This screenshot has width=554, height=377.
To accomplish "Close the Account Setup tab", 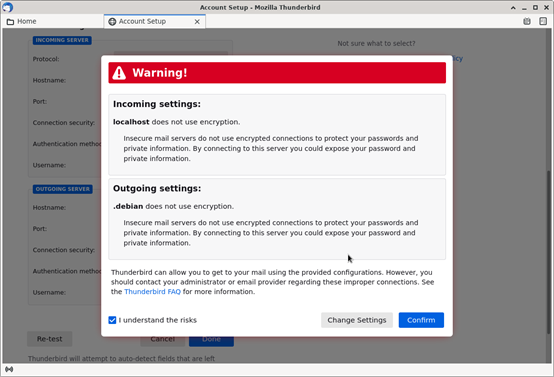I will coord(197,22).
